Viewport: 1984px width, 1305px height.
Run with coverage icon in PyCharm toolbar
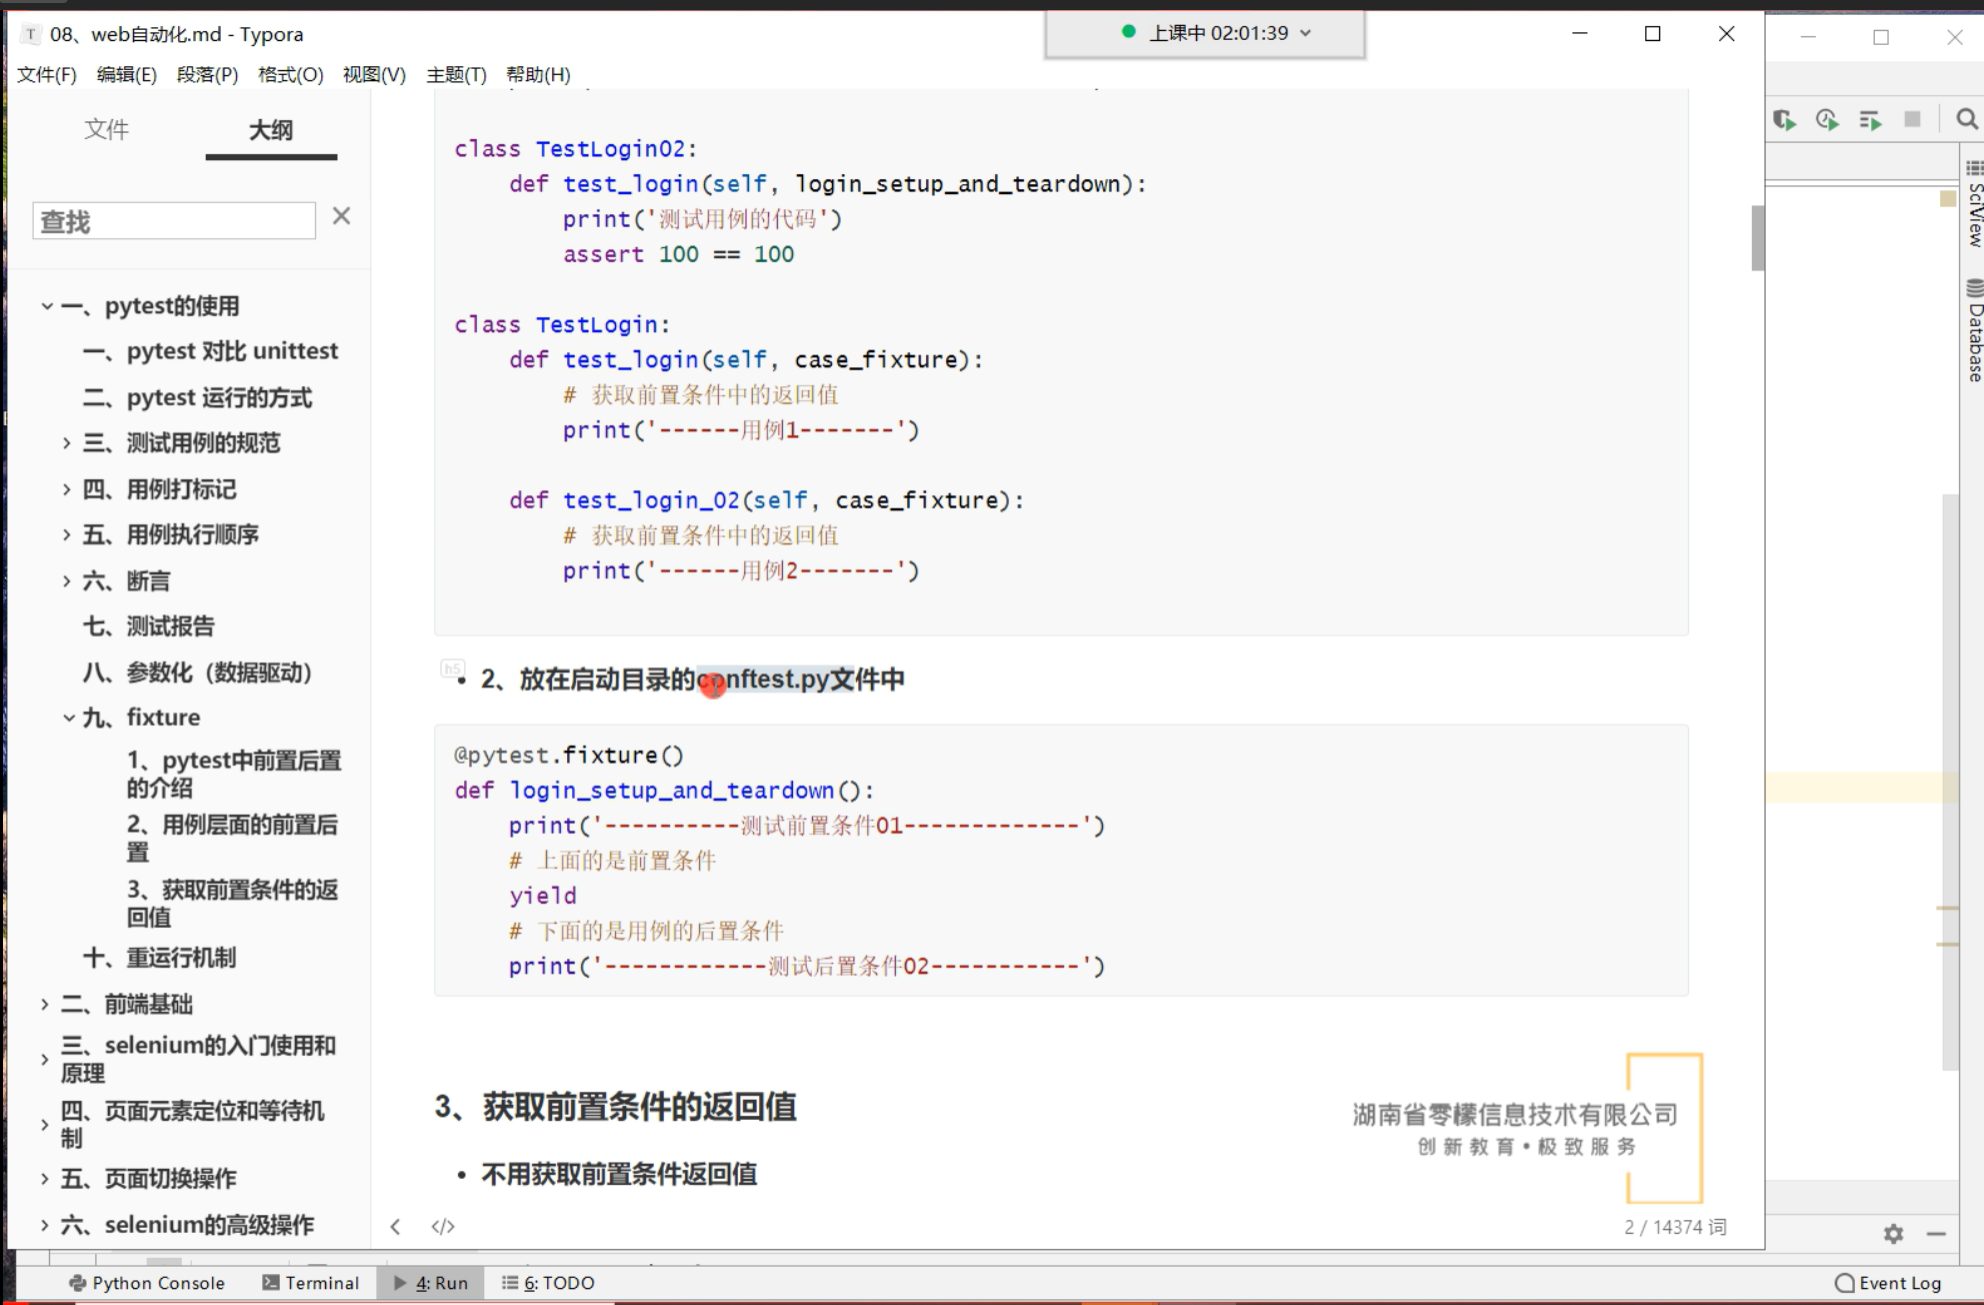pos(1784,120)
